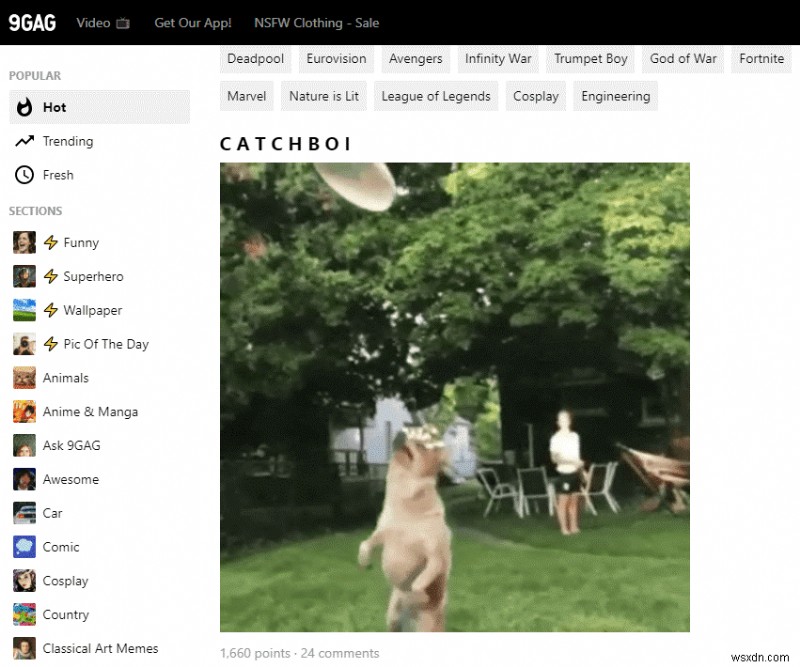Click the lightning bolt beside Superhero
Viewport: 800px width, 667px height.
click(x=51, y=276)
